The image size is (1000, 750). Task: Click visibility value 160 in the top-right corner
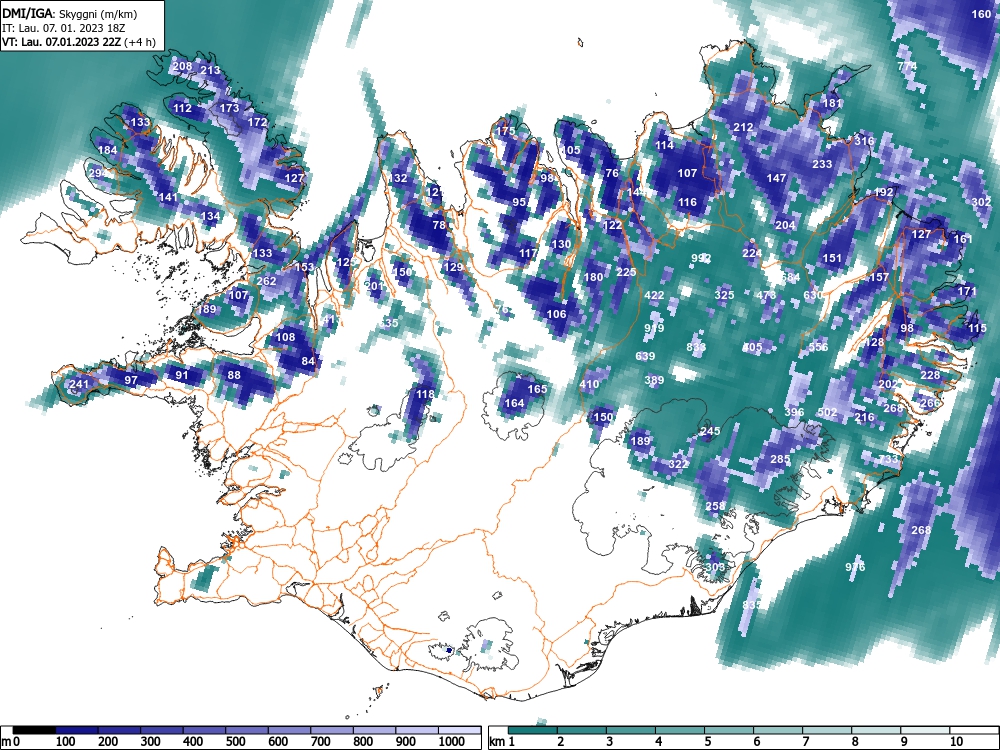coord(982,15)
